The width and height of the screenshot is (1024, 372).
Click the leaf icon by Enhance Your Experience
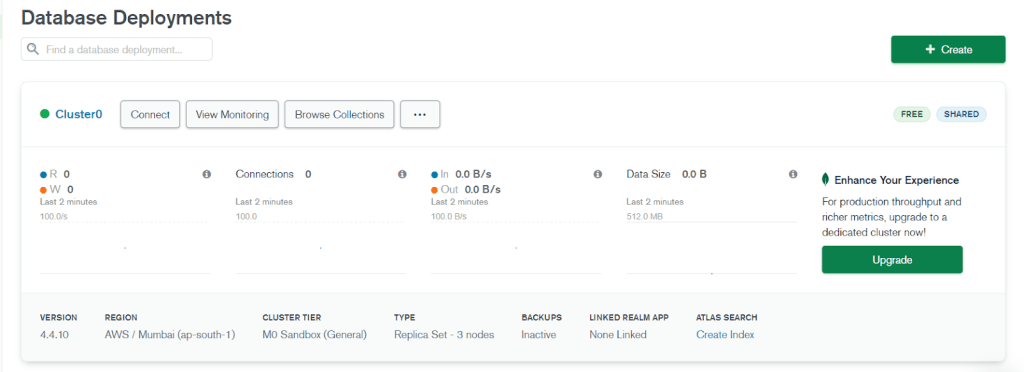click(825, 179)
